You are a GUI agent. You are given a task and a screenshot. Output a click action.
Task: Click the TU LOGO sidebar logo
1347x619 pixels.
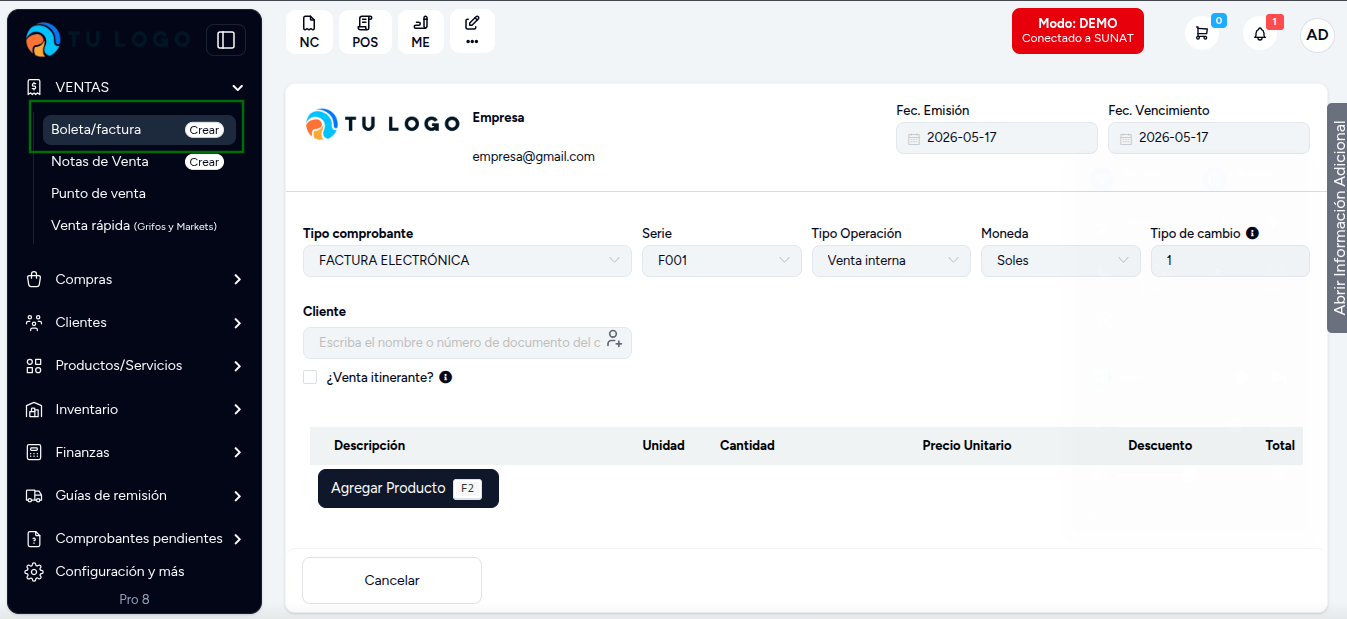click(107, 40)
